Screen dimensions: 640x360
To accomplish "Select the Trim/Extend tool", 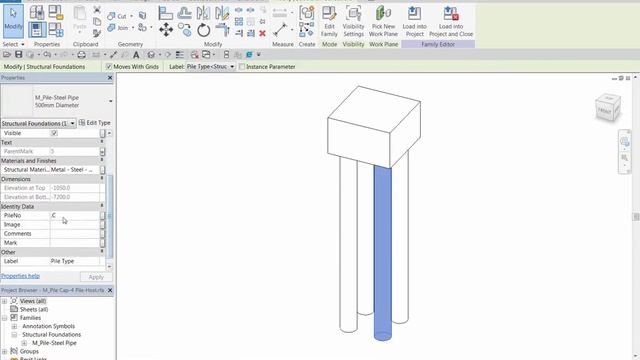I will coord(222,30).
